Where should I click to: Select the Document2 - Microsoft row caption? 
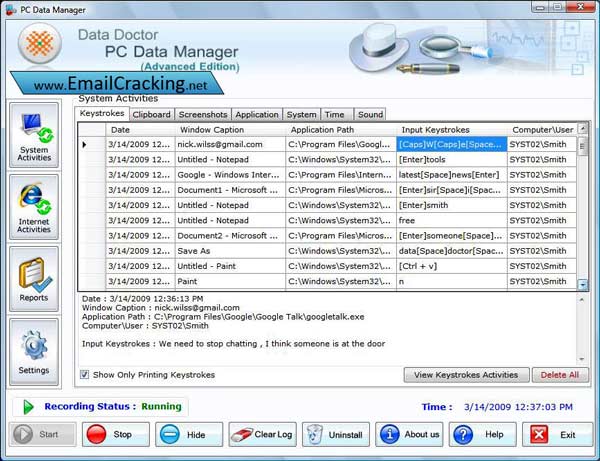point(230,236)
